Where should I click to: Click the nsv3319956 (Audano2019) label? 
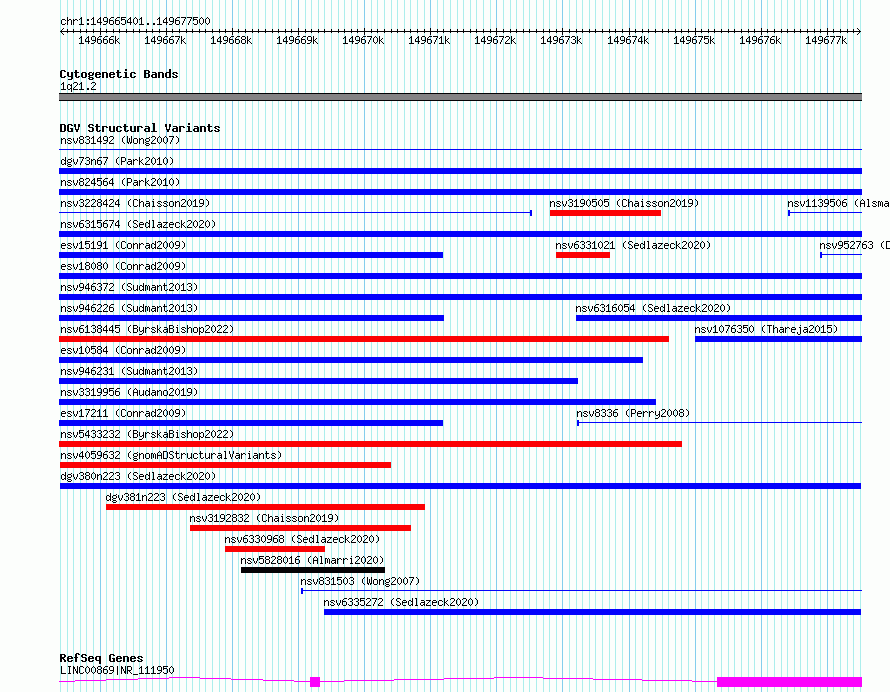[x=129, y=392]
